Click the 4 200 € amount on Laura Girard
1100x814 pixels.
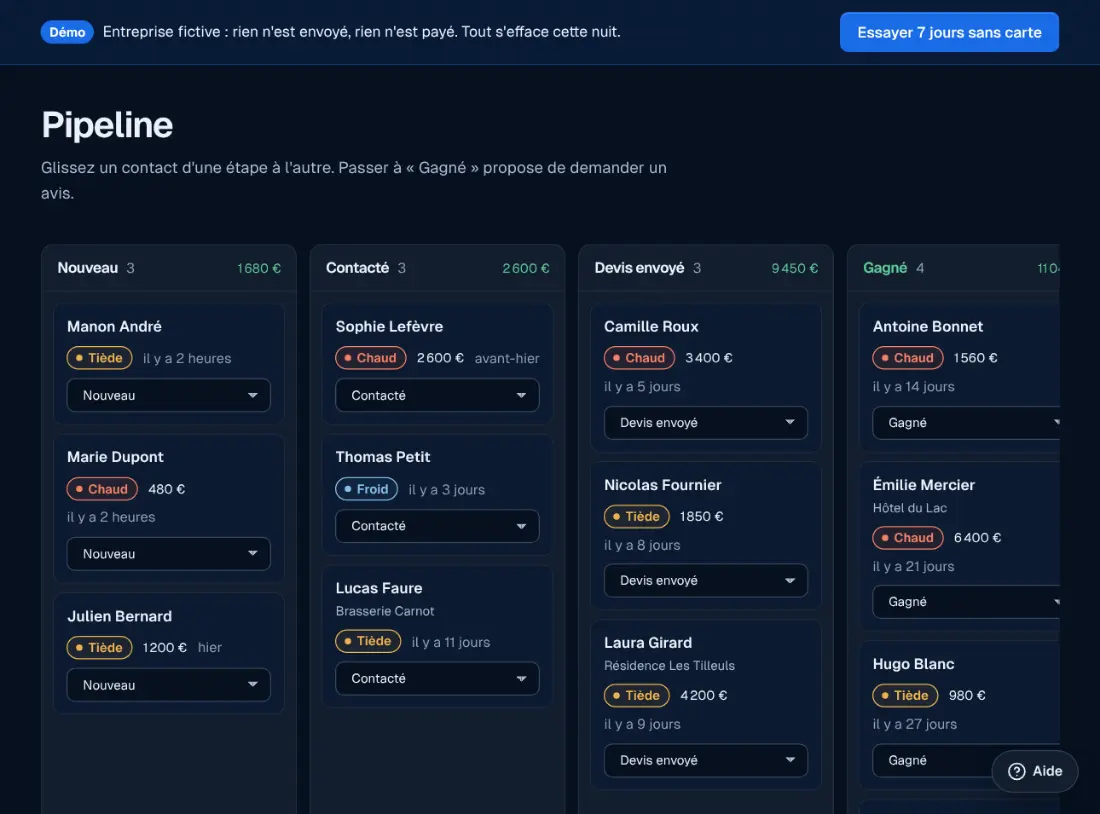(x=704, y=695)
